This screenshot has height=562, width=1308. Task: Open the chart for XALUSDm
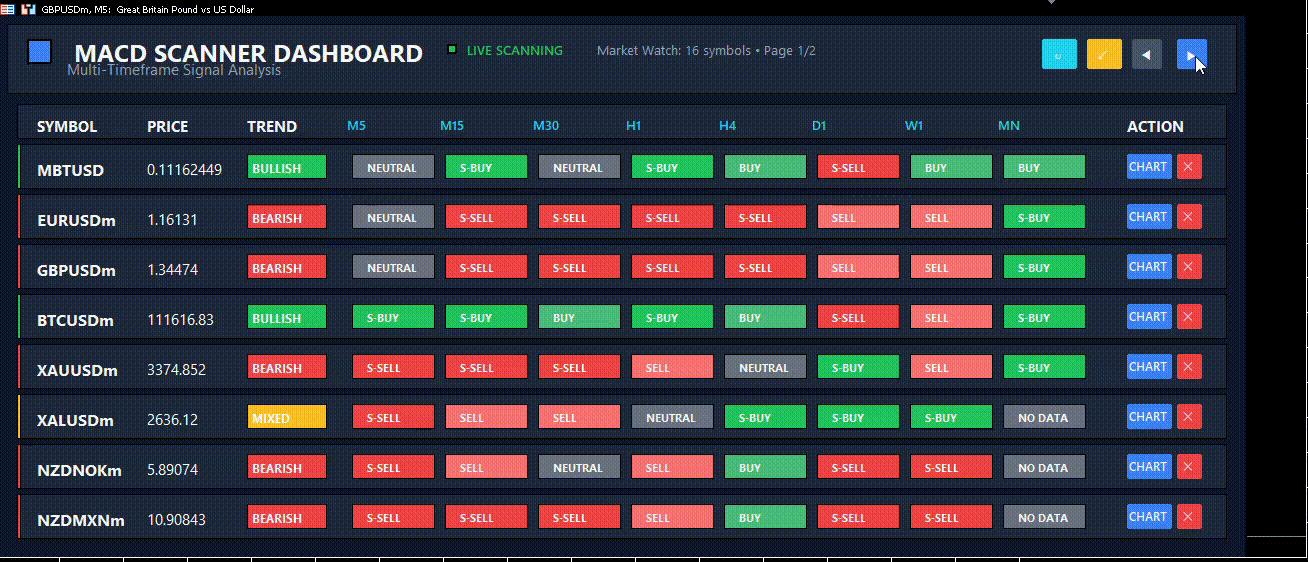coord(1149,417)
